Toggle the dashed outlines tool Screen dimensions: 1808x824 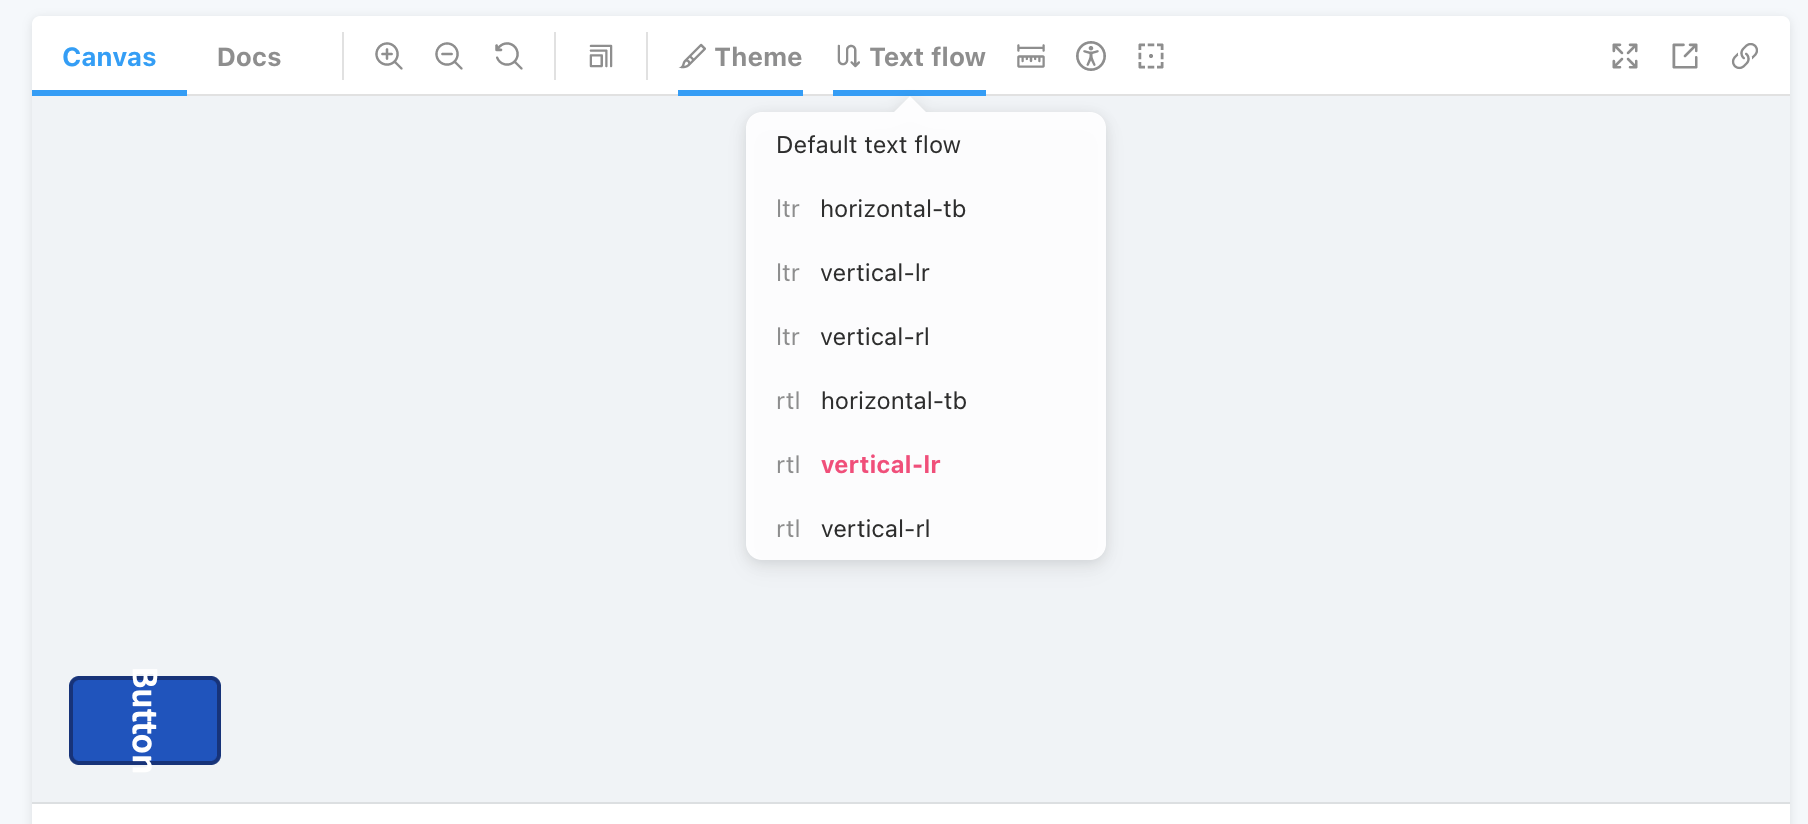coord(1151,56)
